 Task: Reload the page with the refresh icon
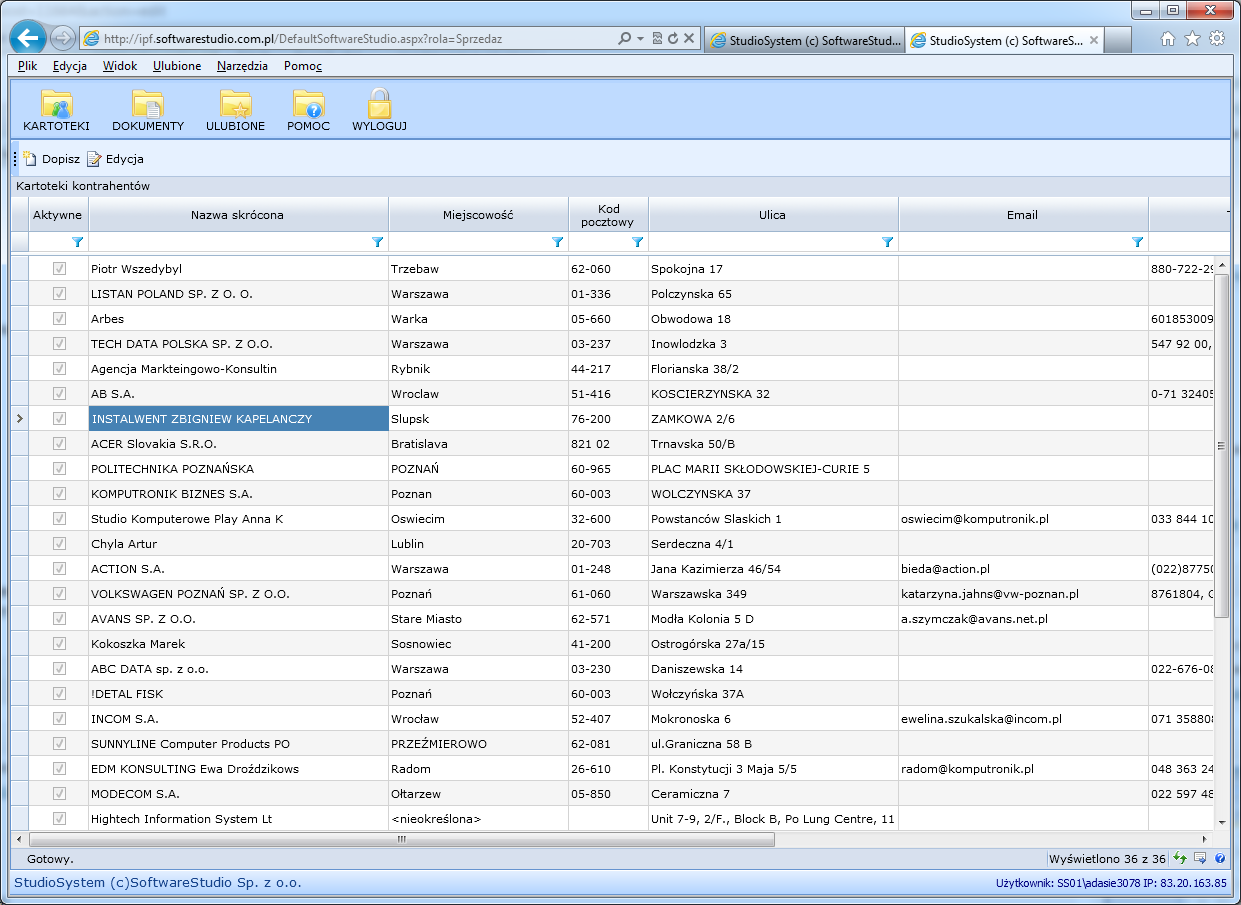point(673,39)
